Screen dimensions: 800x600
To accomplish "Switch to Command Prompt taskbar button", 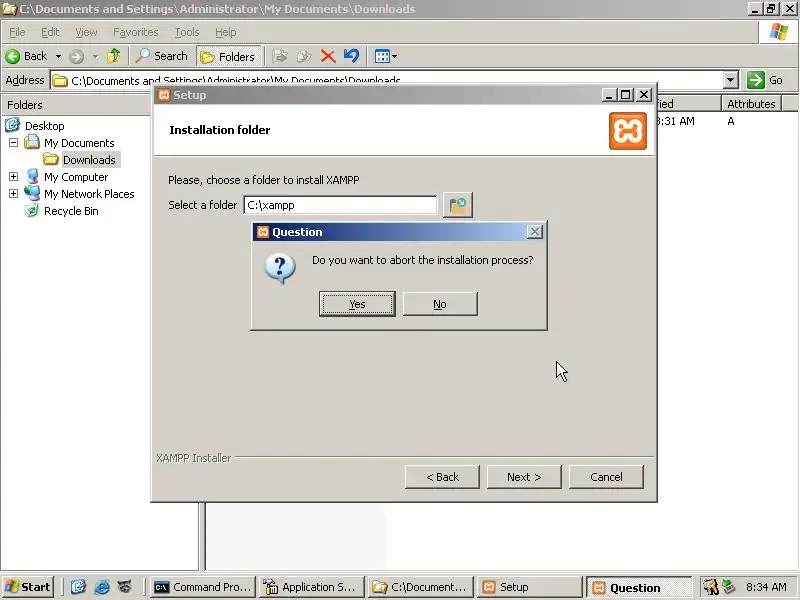I will [203, 587].
